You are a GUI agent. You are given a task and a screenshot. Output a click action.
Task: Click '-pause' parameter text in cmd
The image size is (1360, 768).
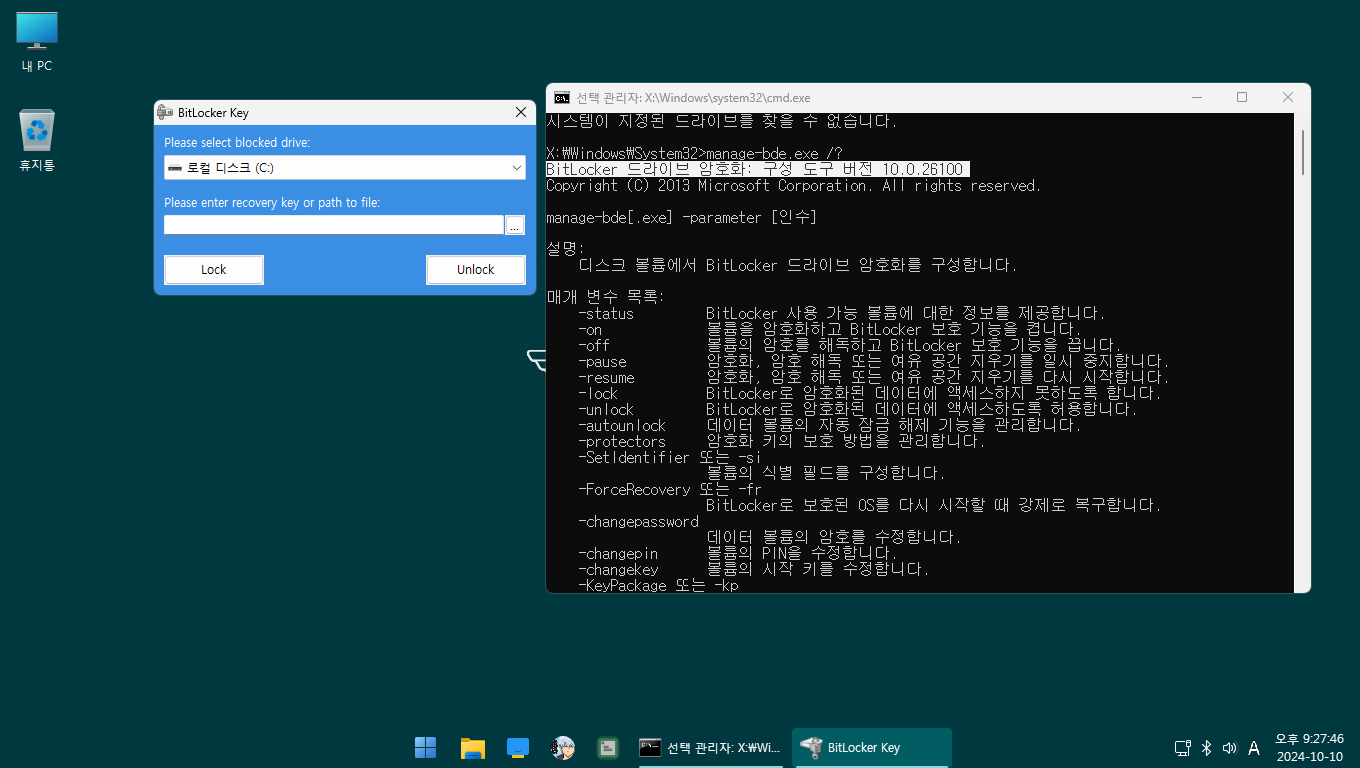[x=602, y=361]
